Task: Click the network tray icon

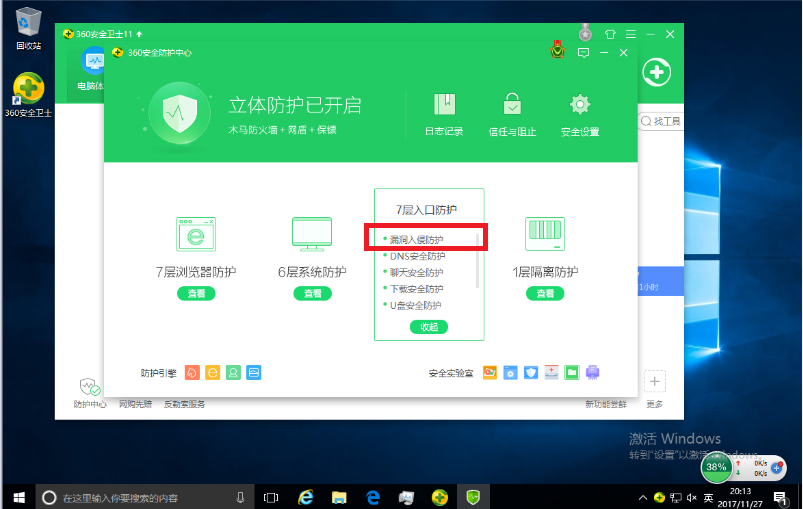Action: 676,497
